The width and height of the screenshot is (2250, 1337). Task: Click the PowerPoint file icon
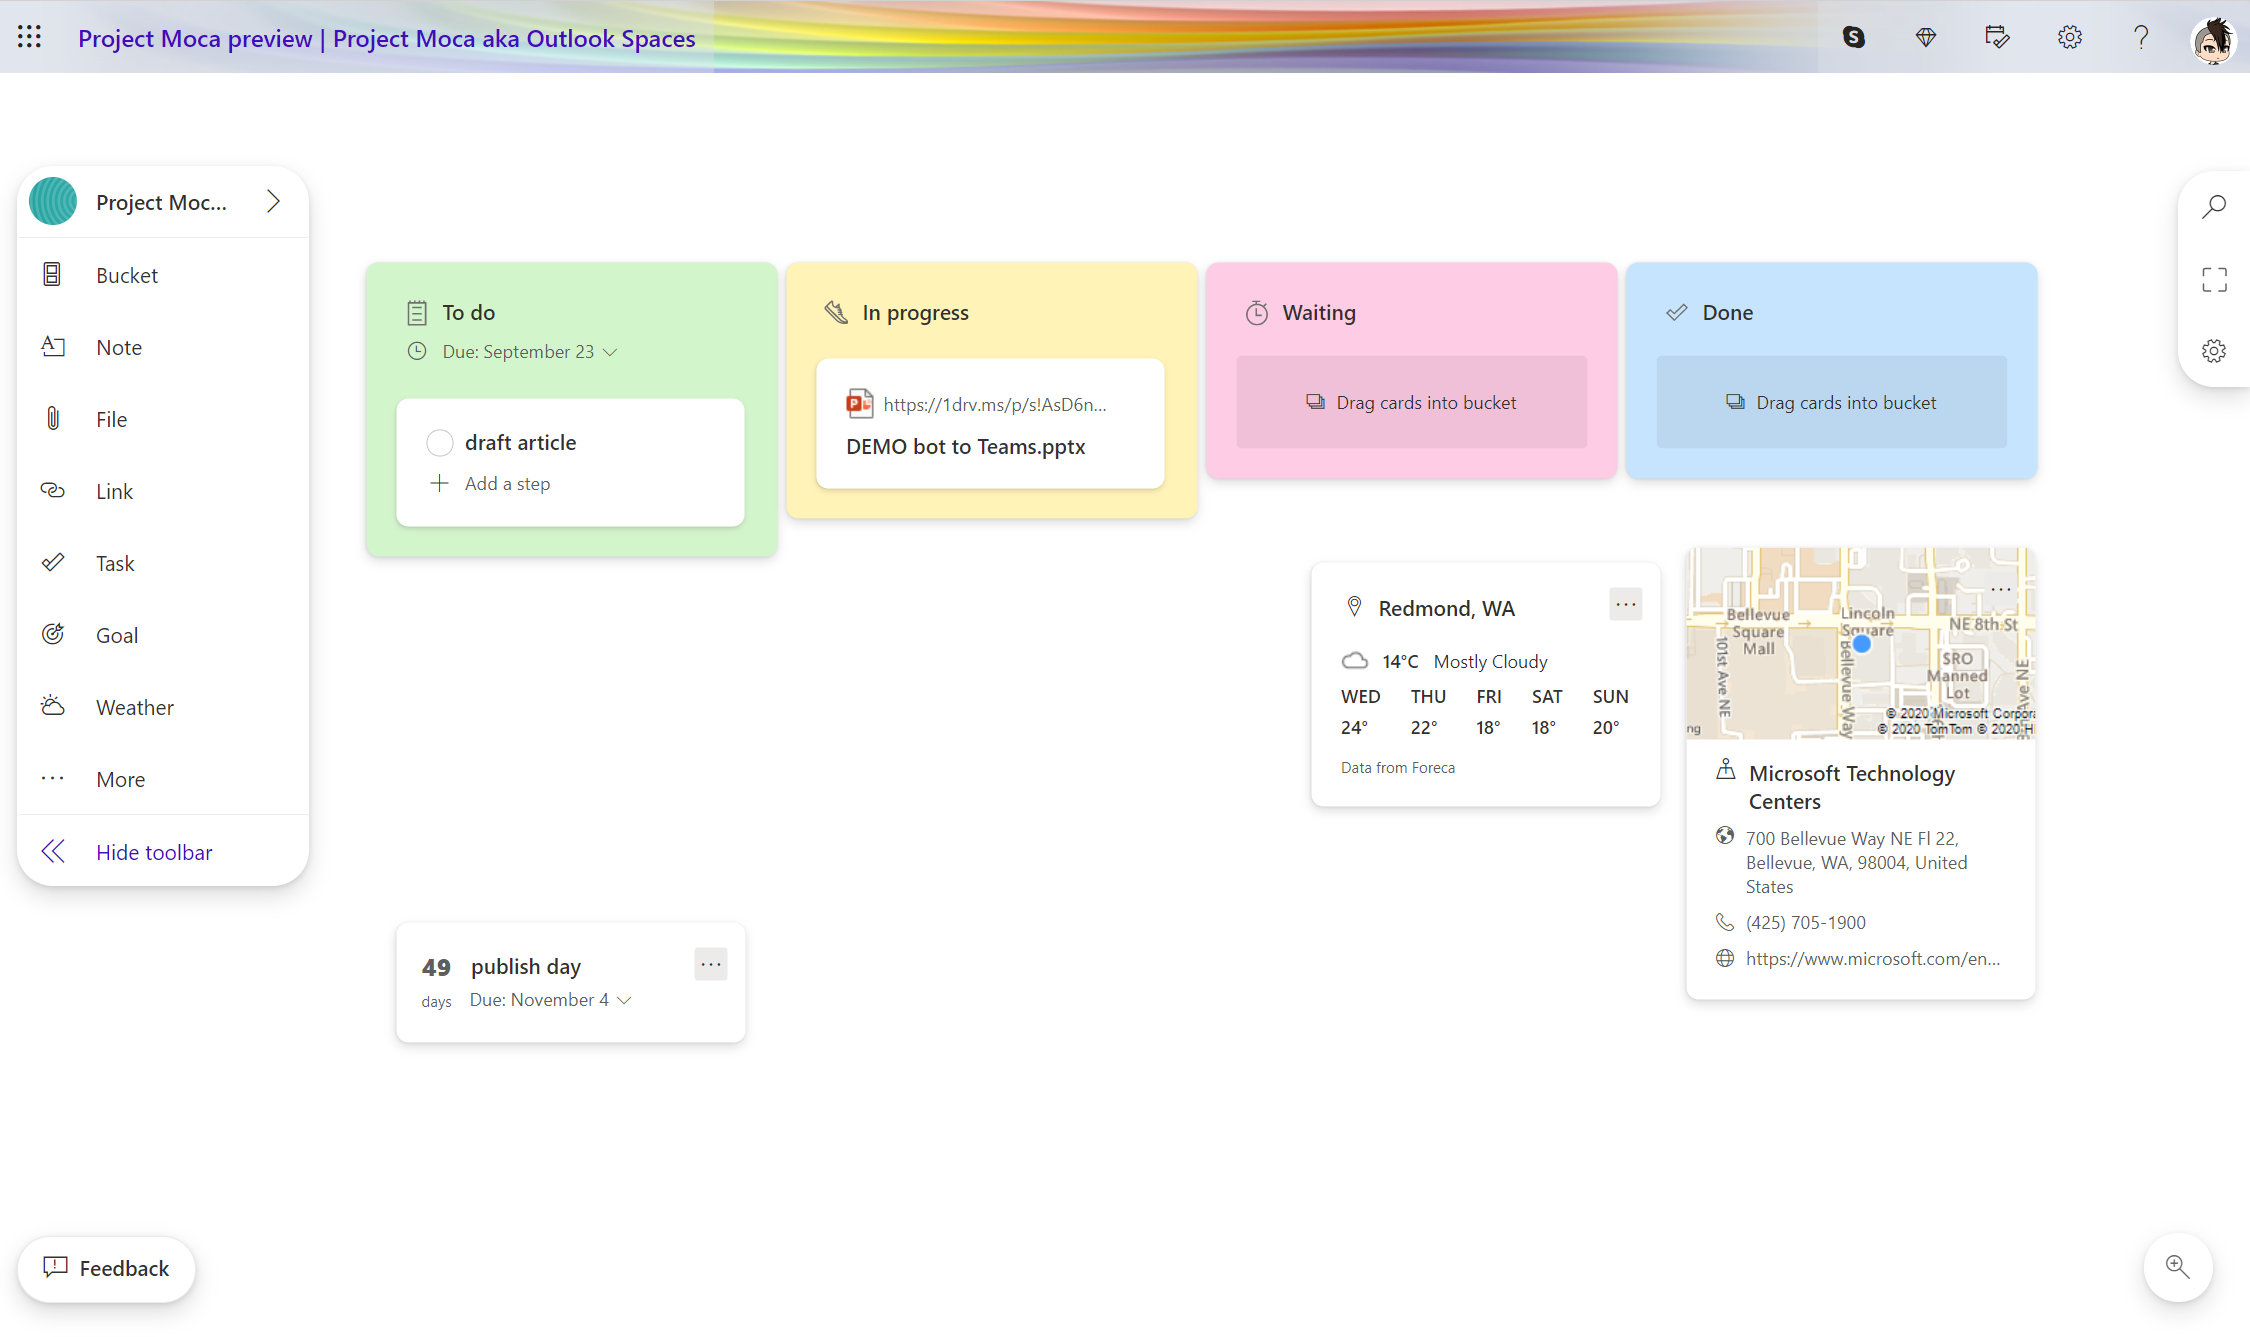pos(859,403)
